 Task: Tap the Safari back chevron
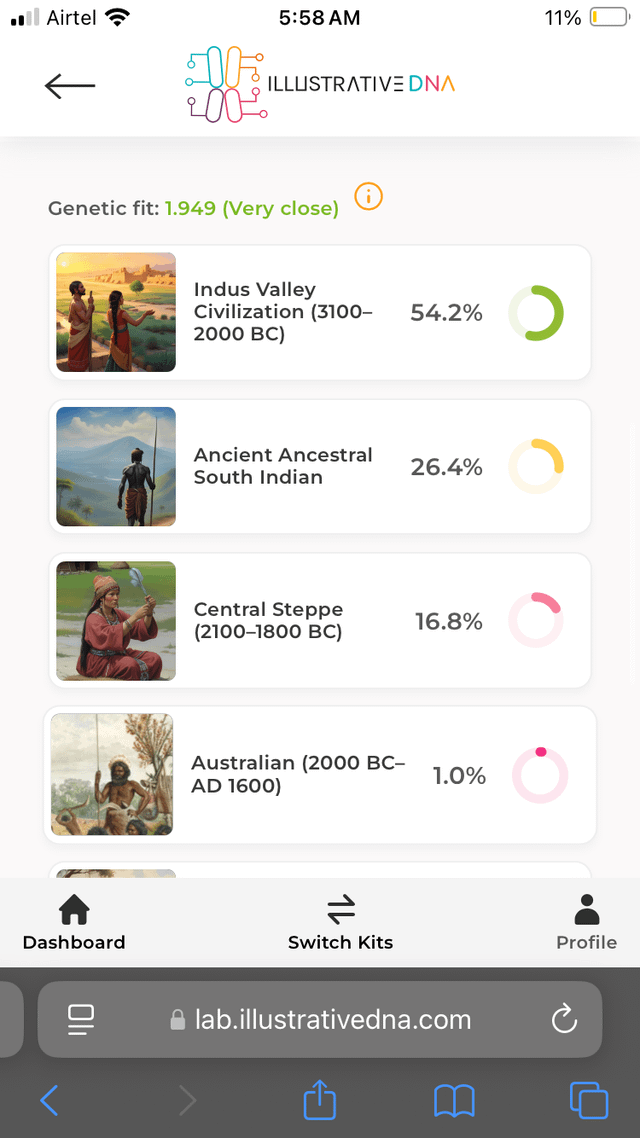pyautogui.click(x=49, y=1101)
